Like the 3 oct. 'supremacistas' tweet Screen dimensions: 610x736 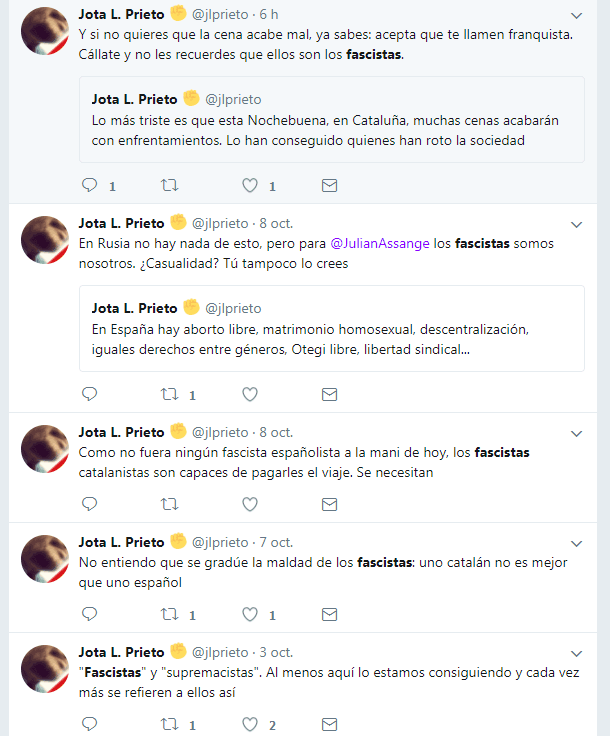coord(250,724)
